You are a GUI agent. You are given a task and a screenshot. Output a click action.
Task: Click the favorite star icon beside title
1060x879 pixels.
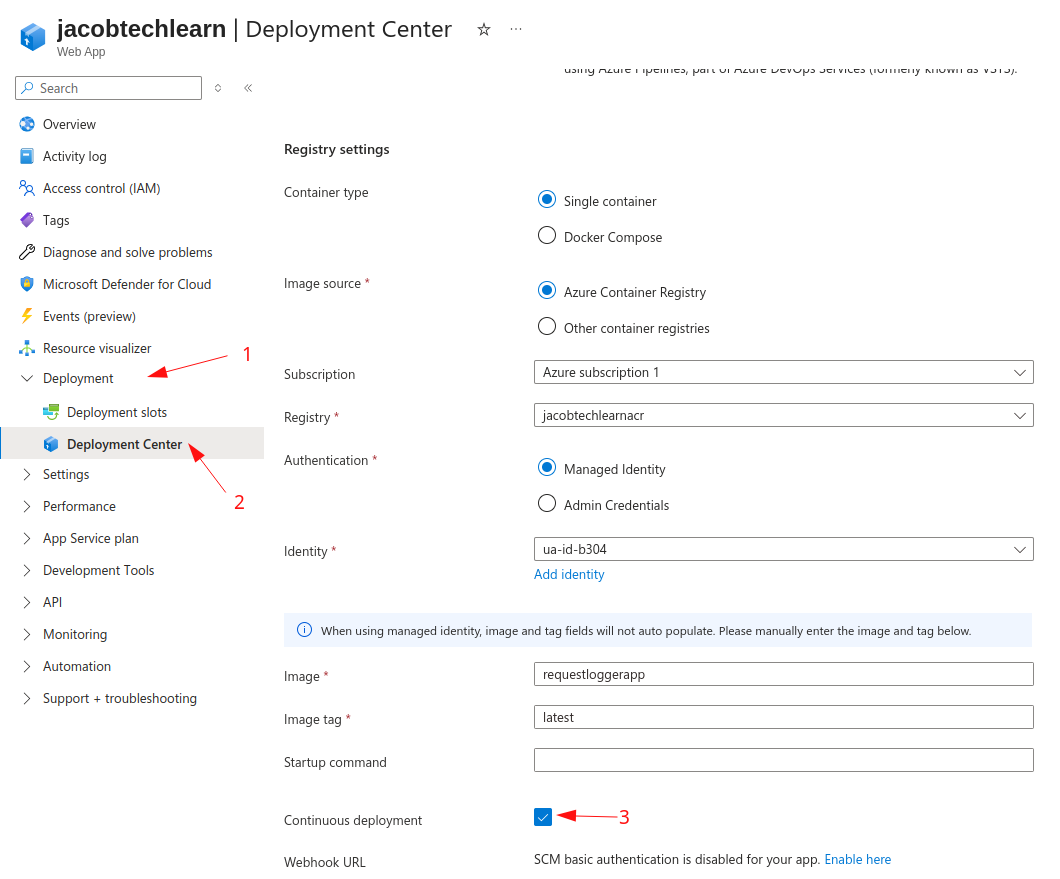[x=484, y=30]
